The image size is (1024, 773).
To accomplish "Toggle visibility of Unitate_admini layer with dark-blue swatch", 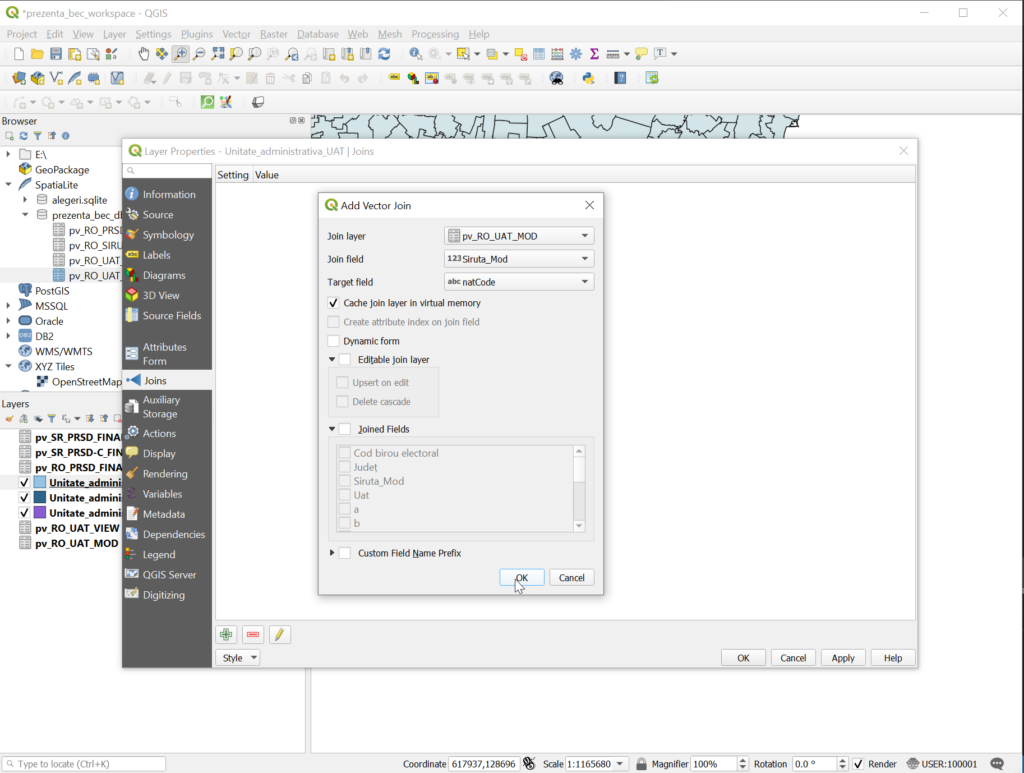I will click(24, 498).
